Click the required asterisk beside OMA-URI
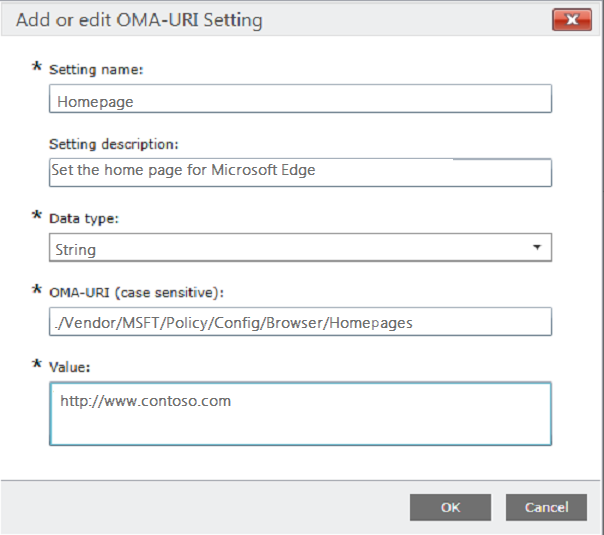 [38, 290]
